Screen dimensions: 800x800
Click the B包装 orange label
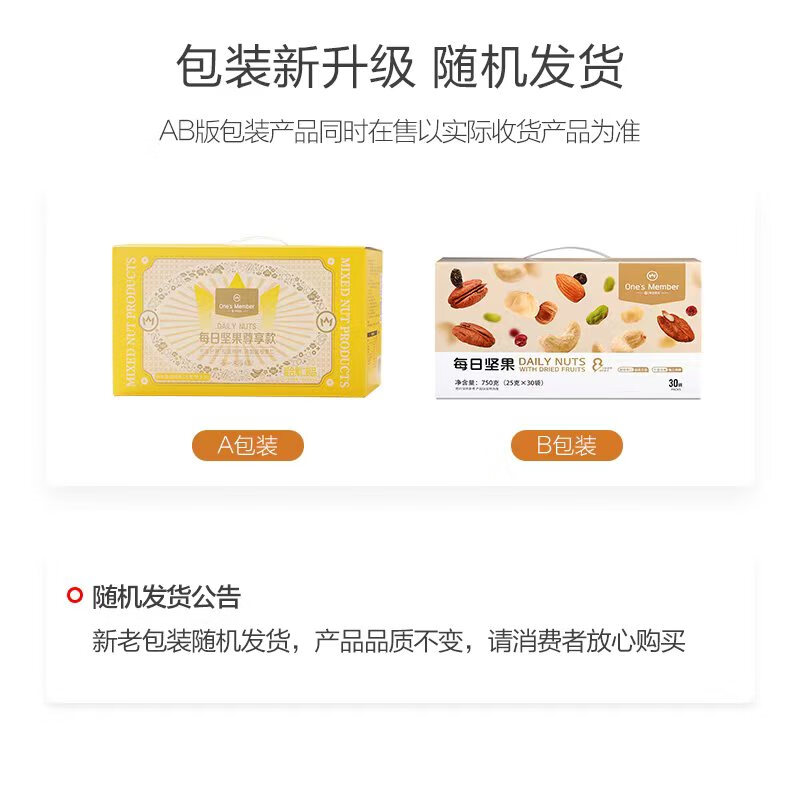tap(567, 445)
